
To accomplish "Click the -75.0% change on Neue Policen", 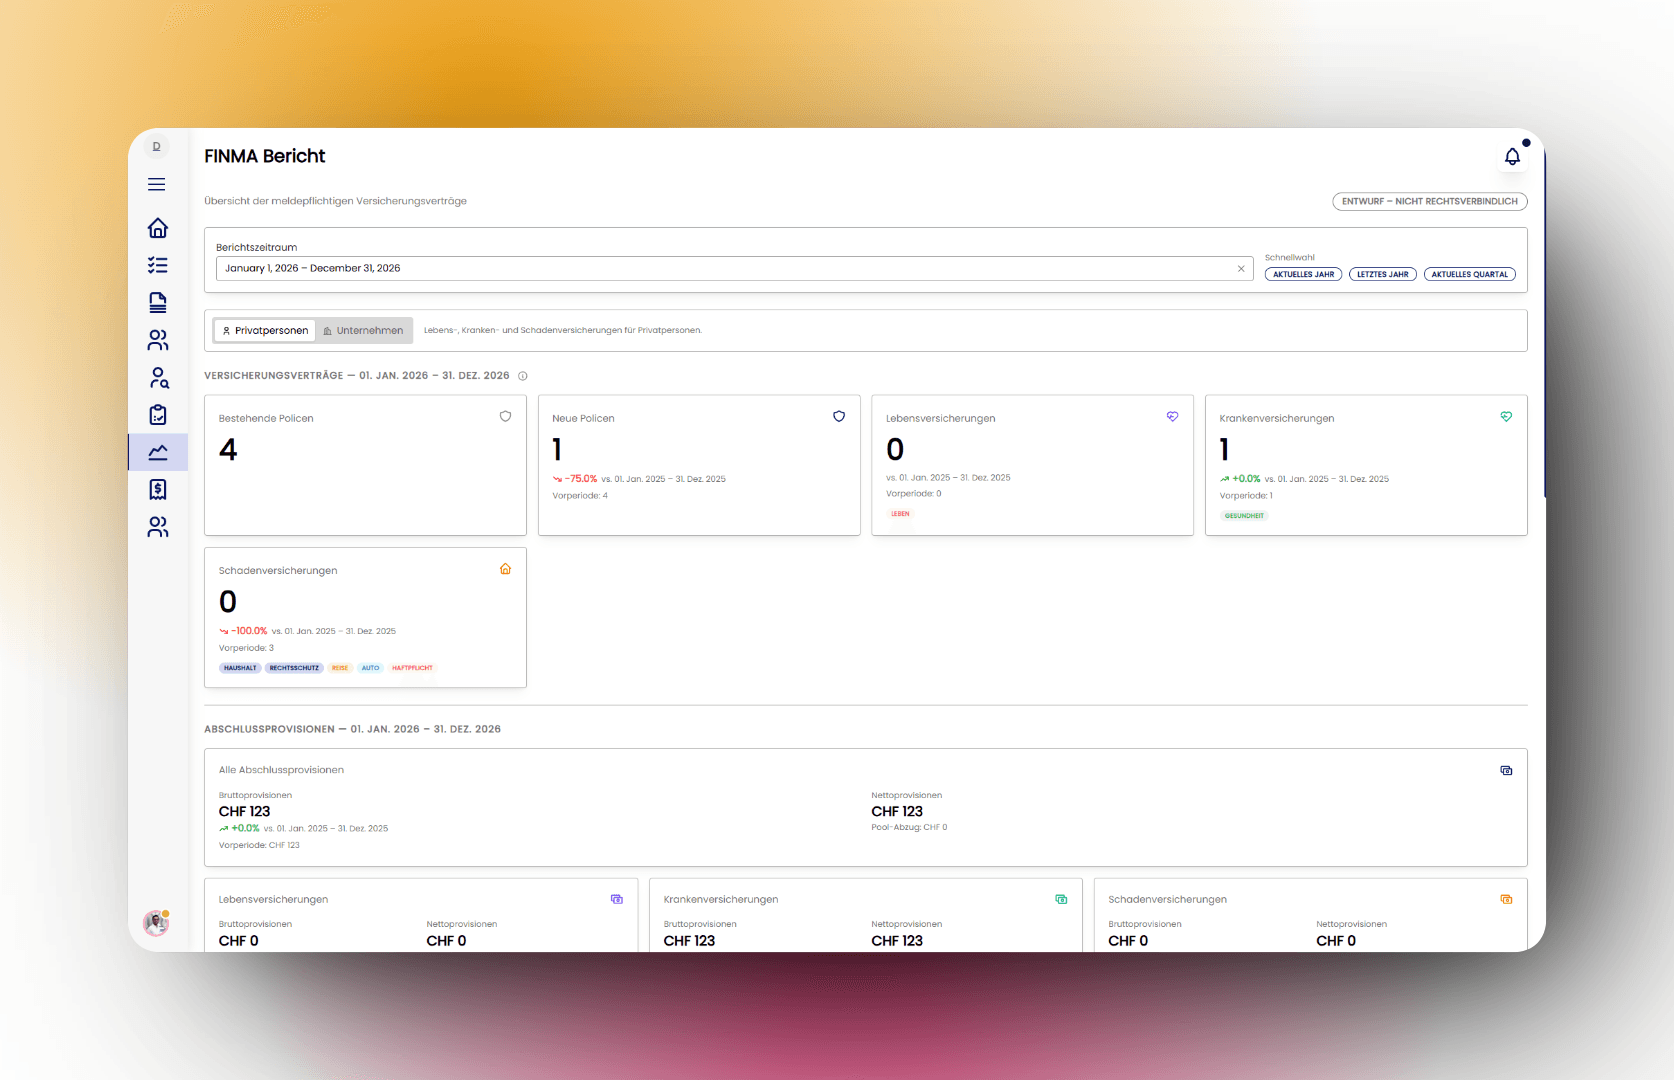I will pos(575,479).
